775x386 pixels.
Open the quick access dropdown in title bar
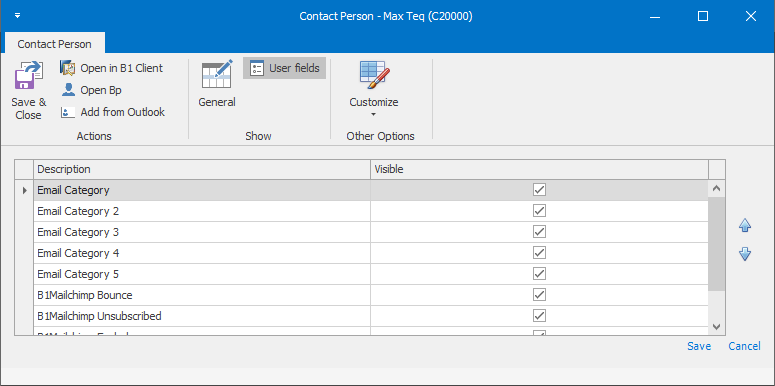[x=18, y=16]
